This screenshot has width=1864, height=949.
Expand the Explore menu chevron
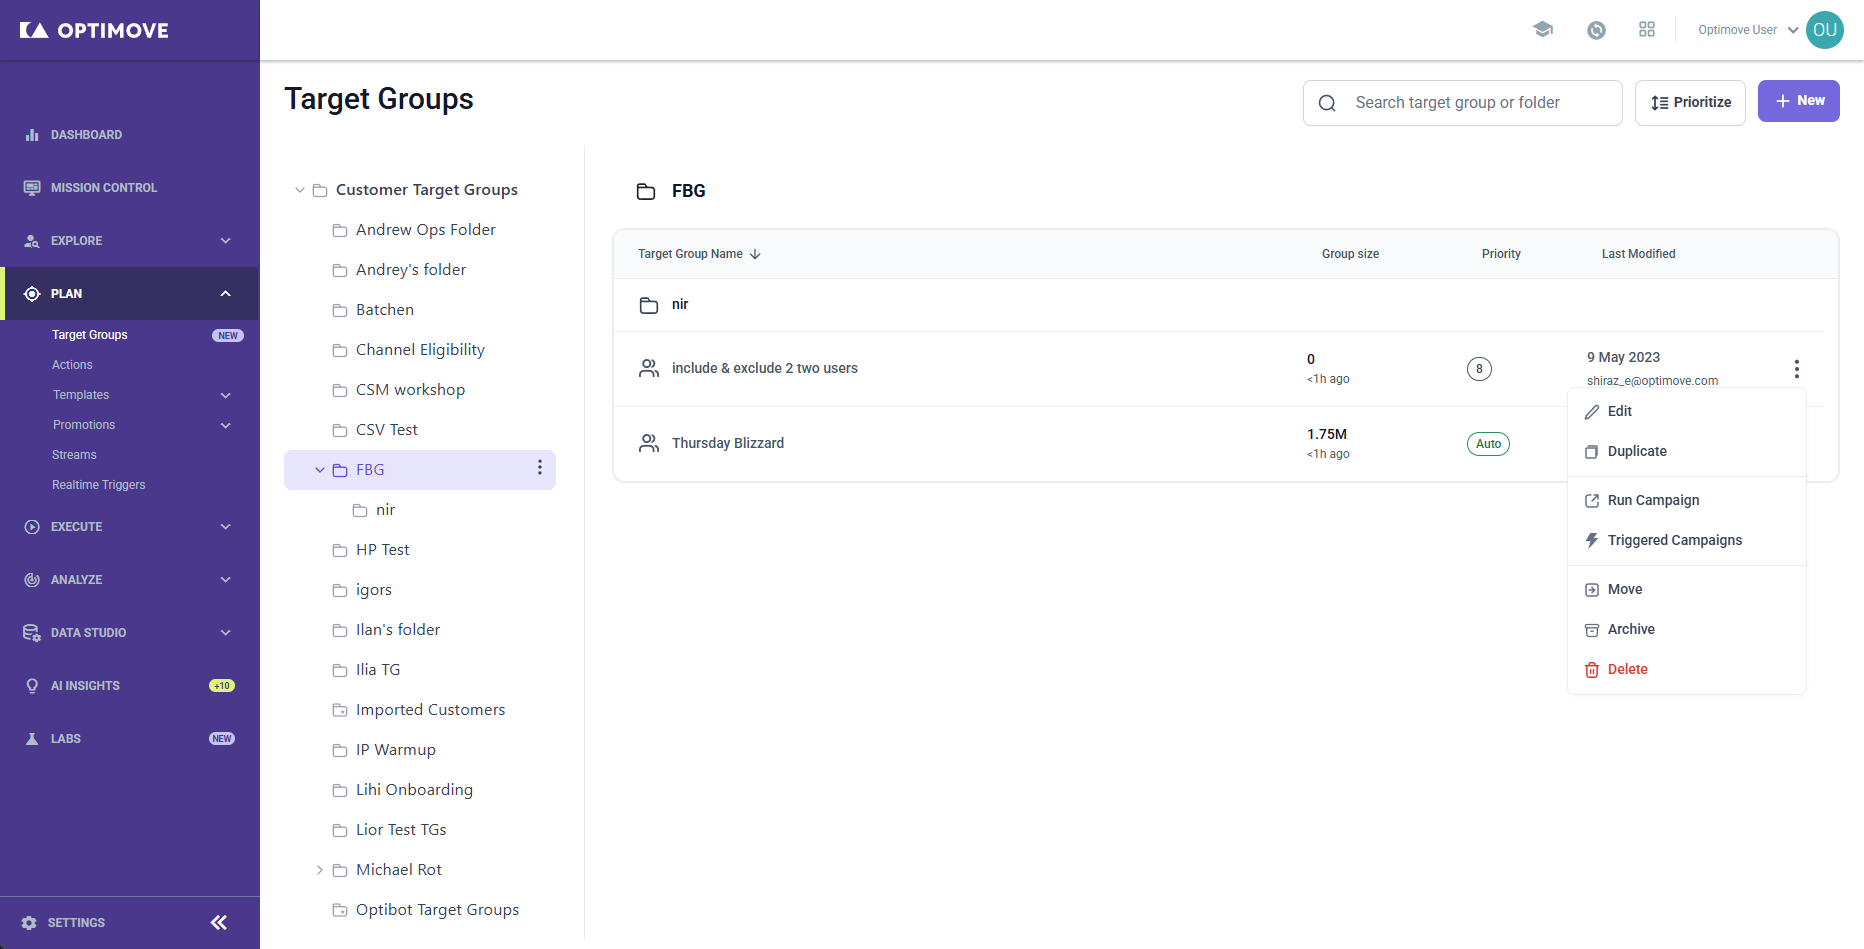pyautogui.click(x=226, y=241)
